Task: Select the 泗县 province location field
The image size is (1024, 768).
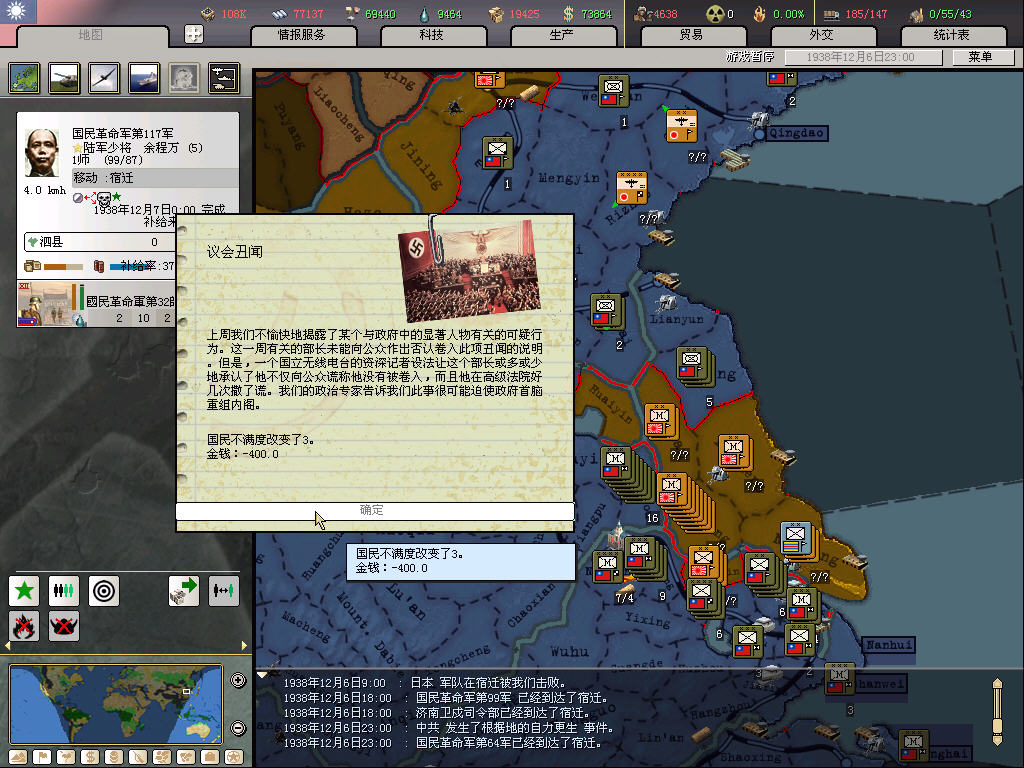Action: pyautogui.click(x=99, y=242)
